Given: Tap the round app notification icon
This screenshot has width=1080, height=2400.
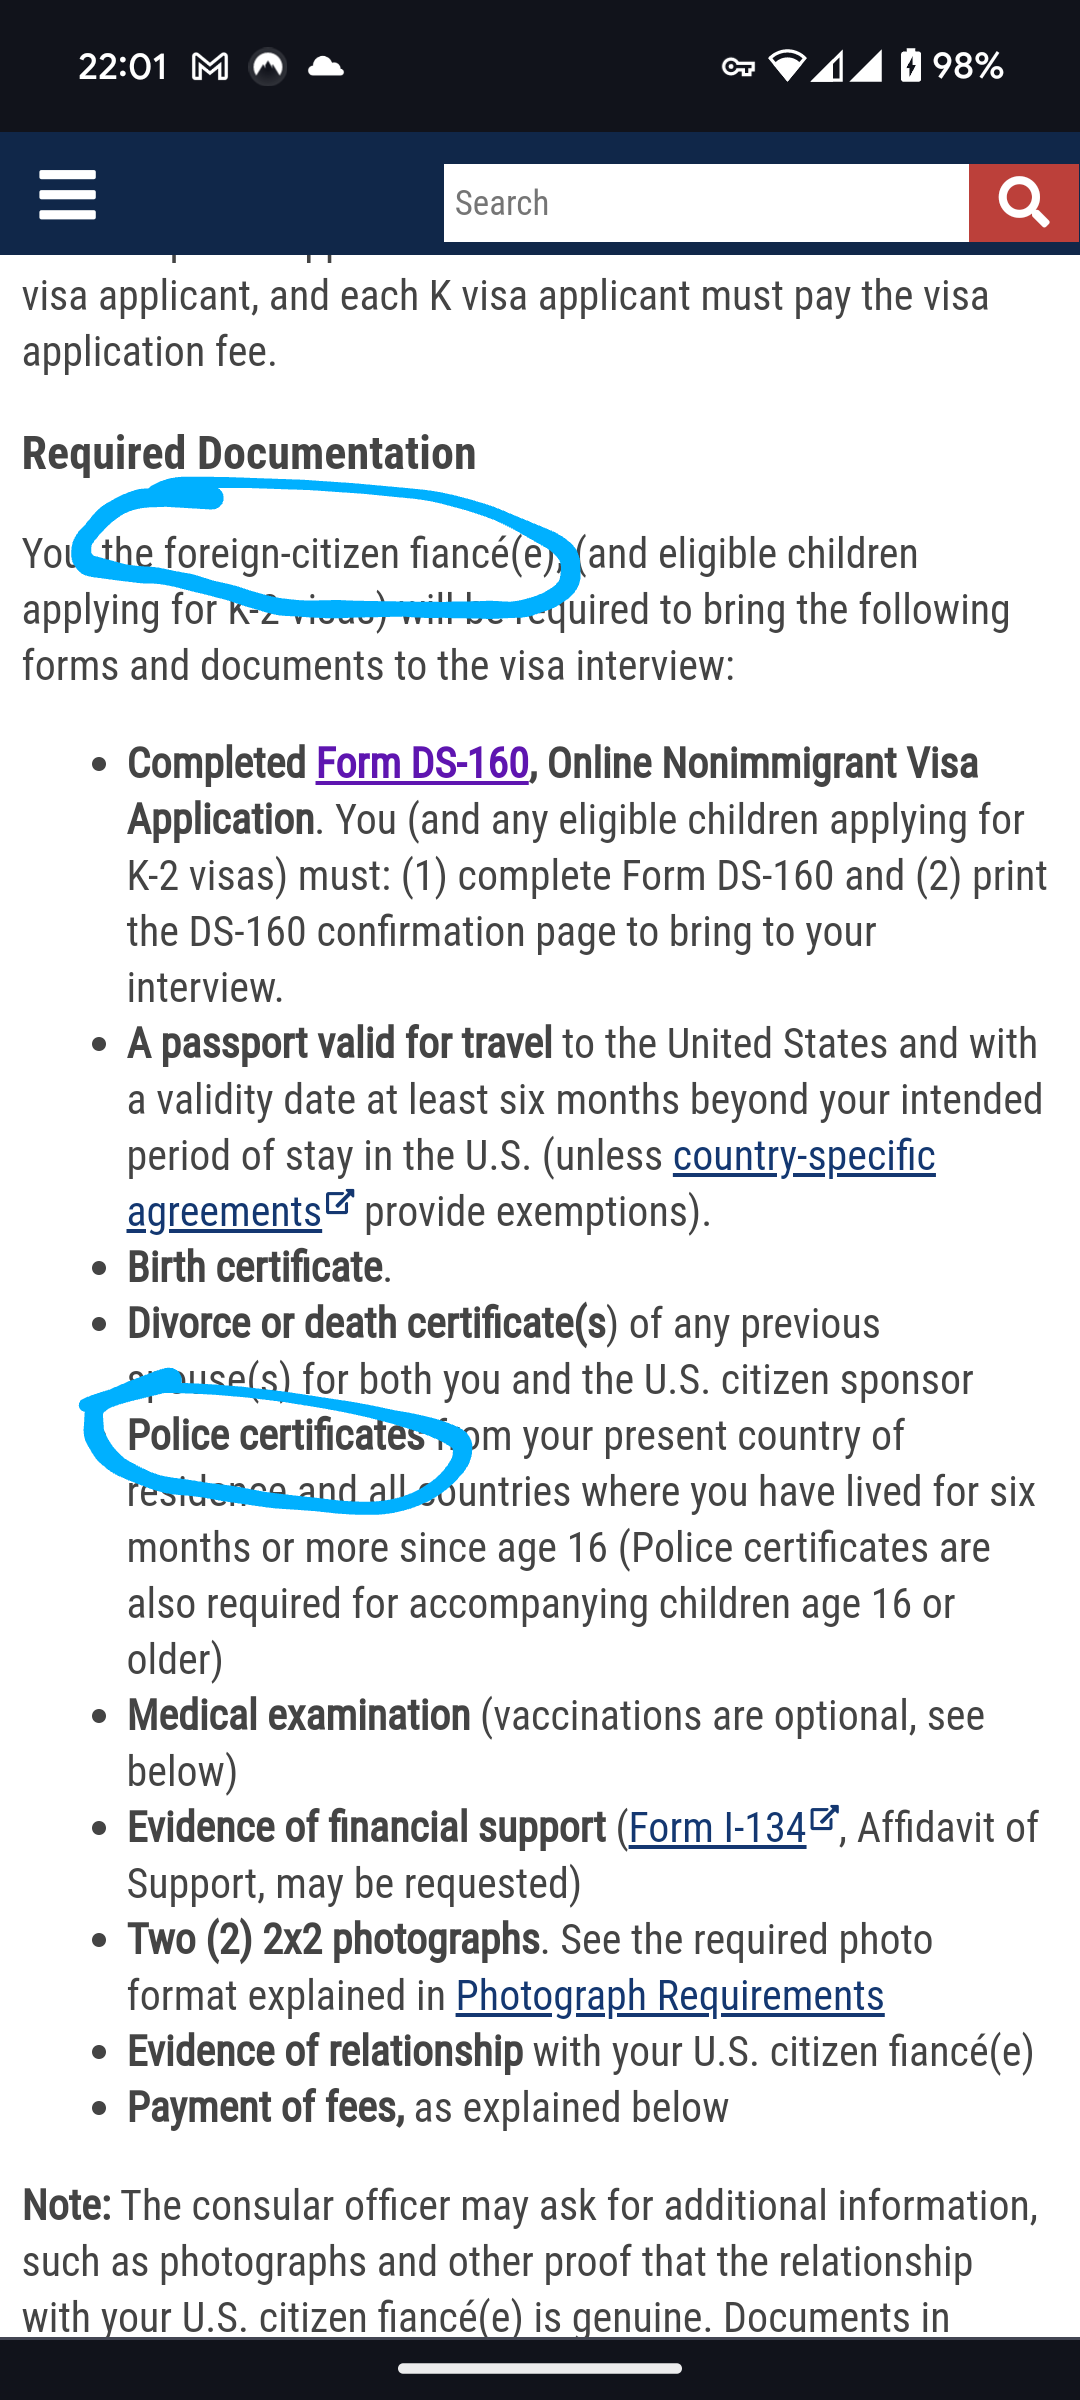Looking at the screenshot, I should coord(268,67).
